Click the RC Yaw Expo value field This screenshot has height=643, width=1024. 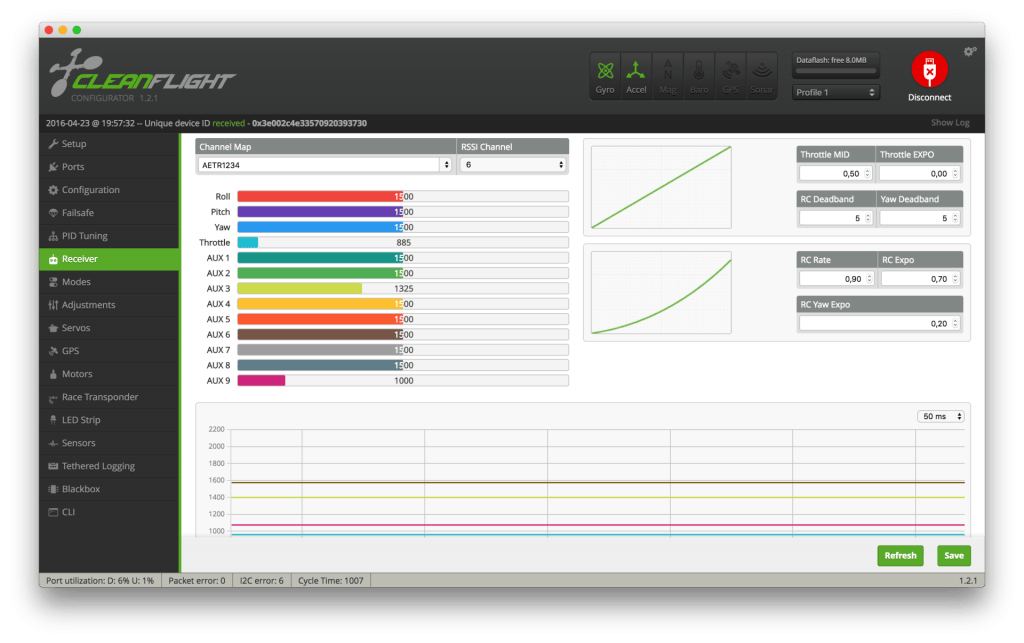[x=880, y=323]
